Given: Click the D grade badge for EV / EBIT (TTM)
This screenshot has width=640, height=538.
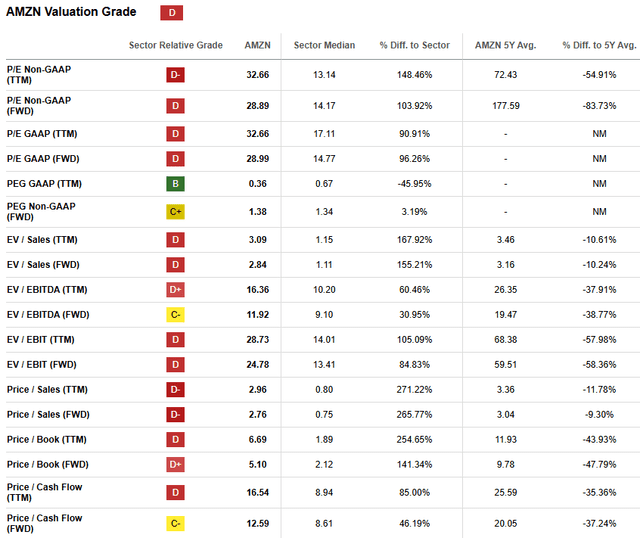Looking at the screenshot, I should click(175, 340).
